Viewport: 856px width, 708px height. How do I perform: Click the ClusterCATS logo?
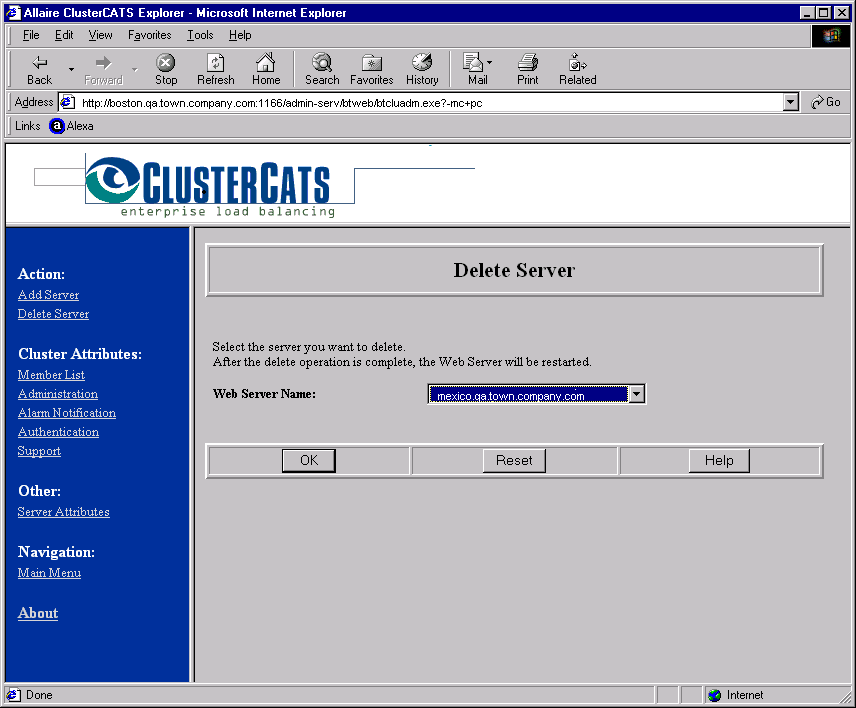209,186
